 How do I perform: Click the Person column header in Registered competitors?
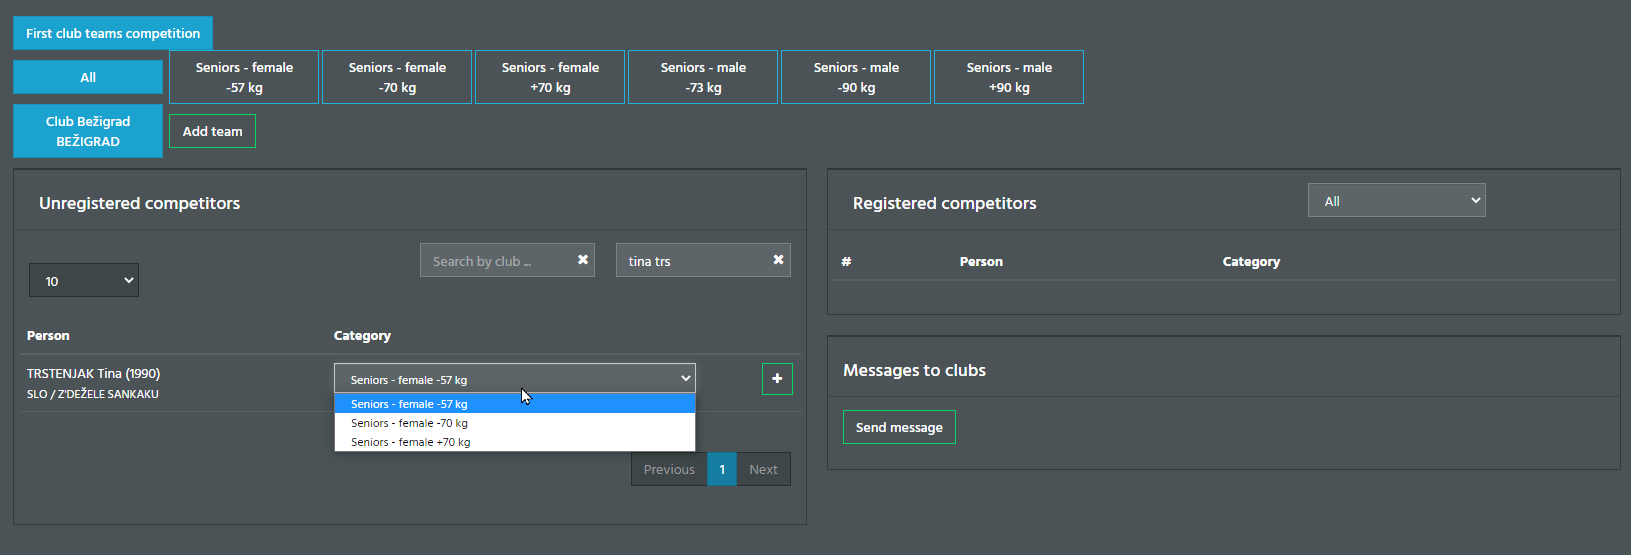click(981, 261)
